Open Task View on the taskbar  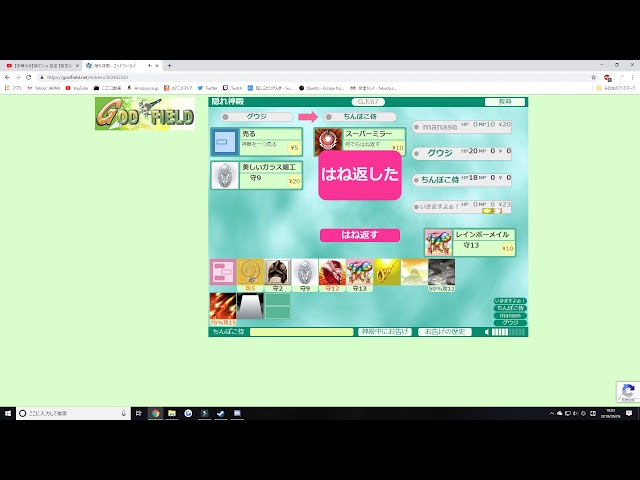(139, 413)
